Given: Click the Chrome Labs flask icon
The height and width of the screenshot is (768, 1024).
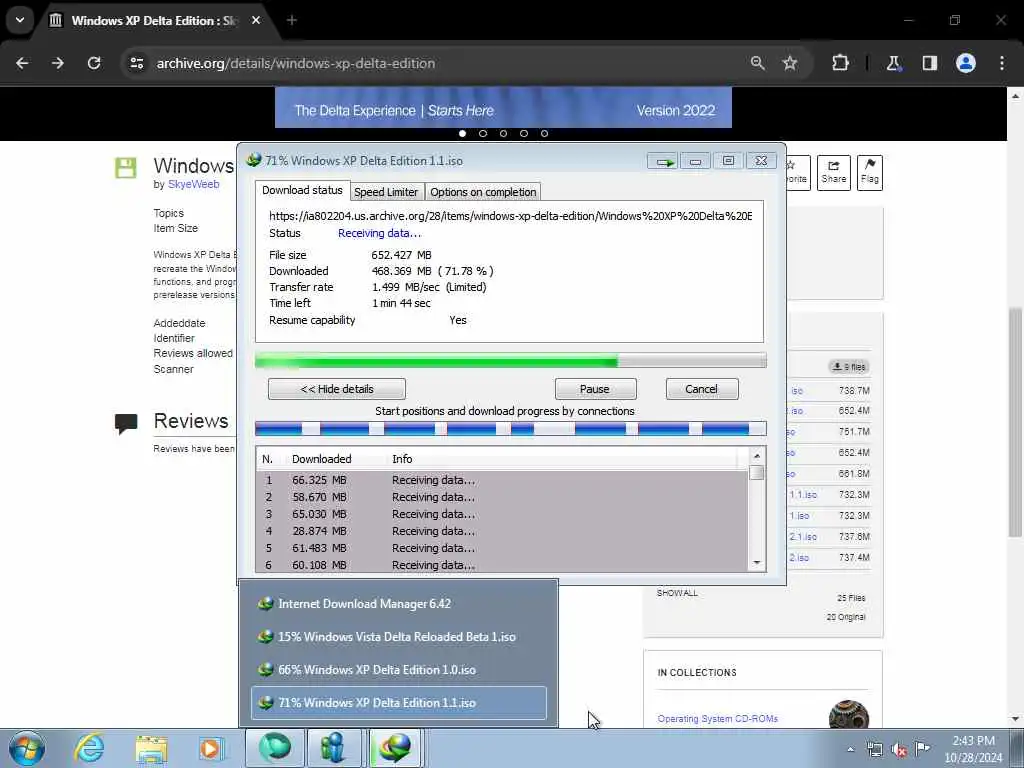Looking at the screenshot, I should tap(893, 63).
